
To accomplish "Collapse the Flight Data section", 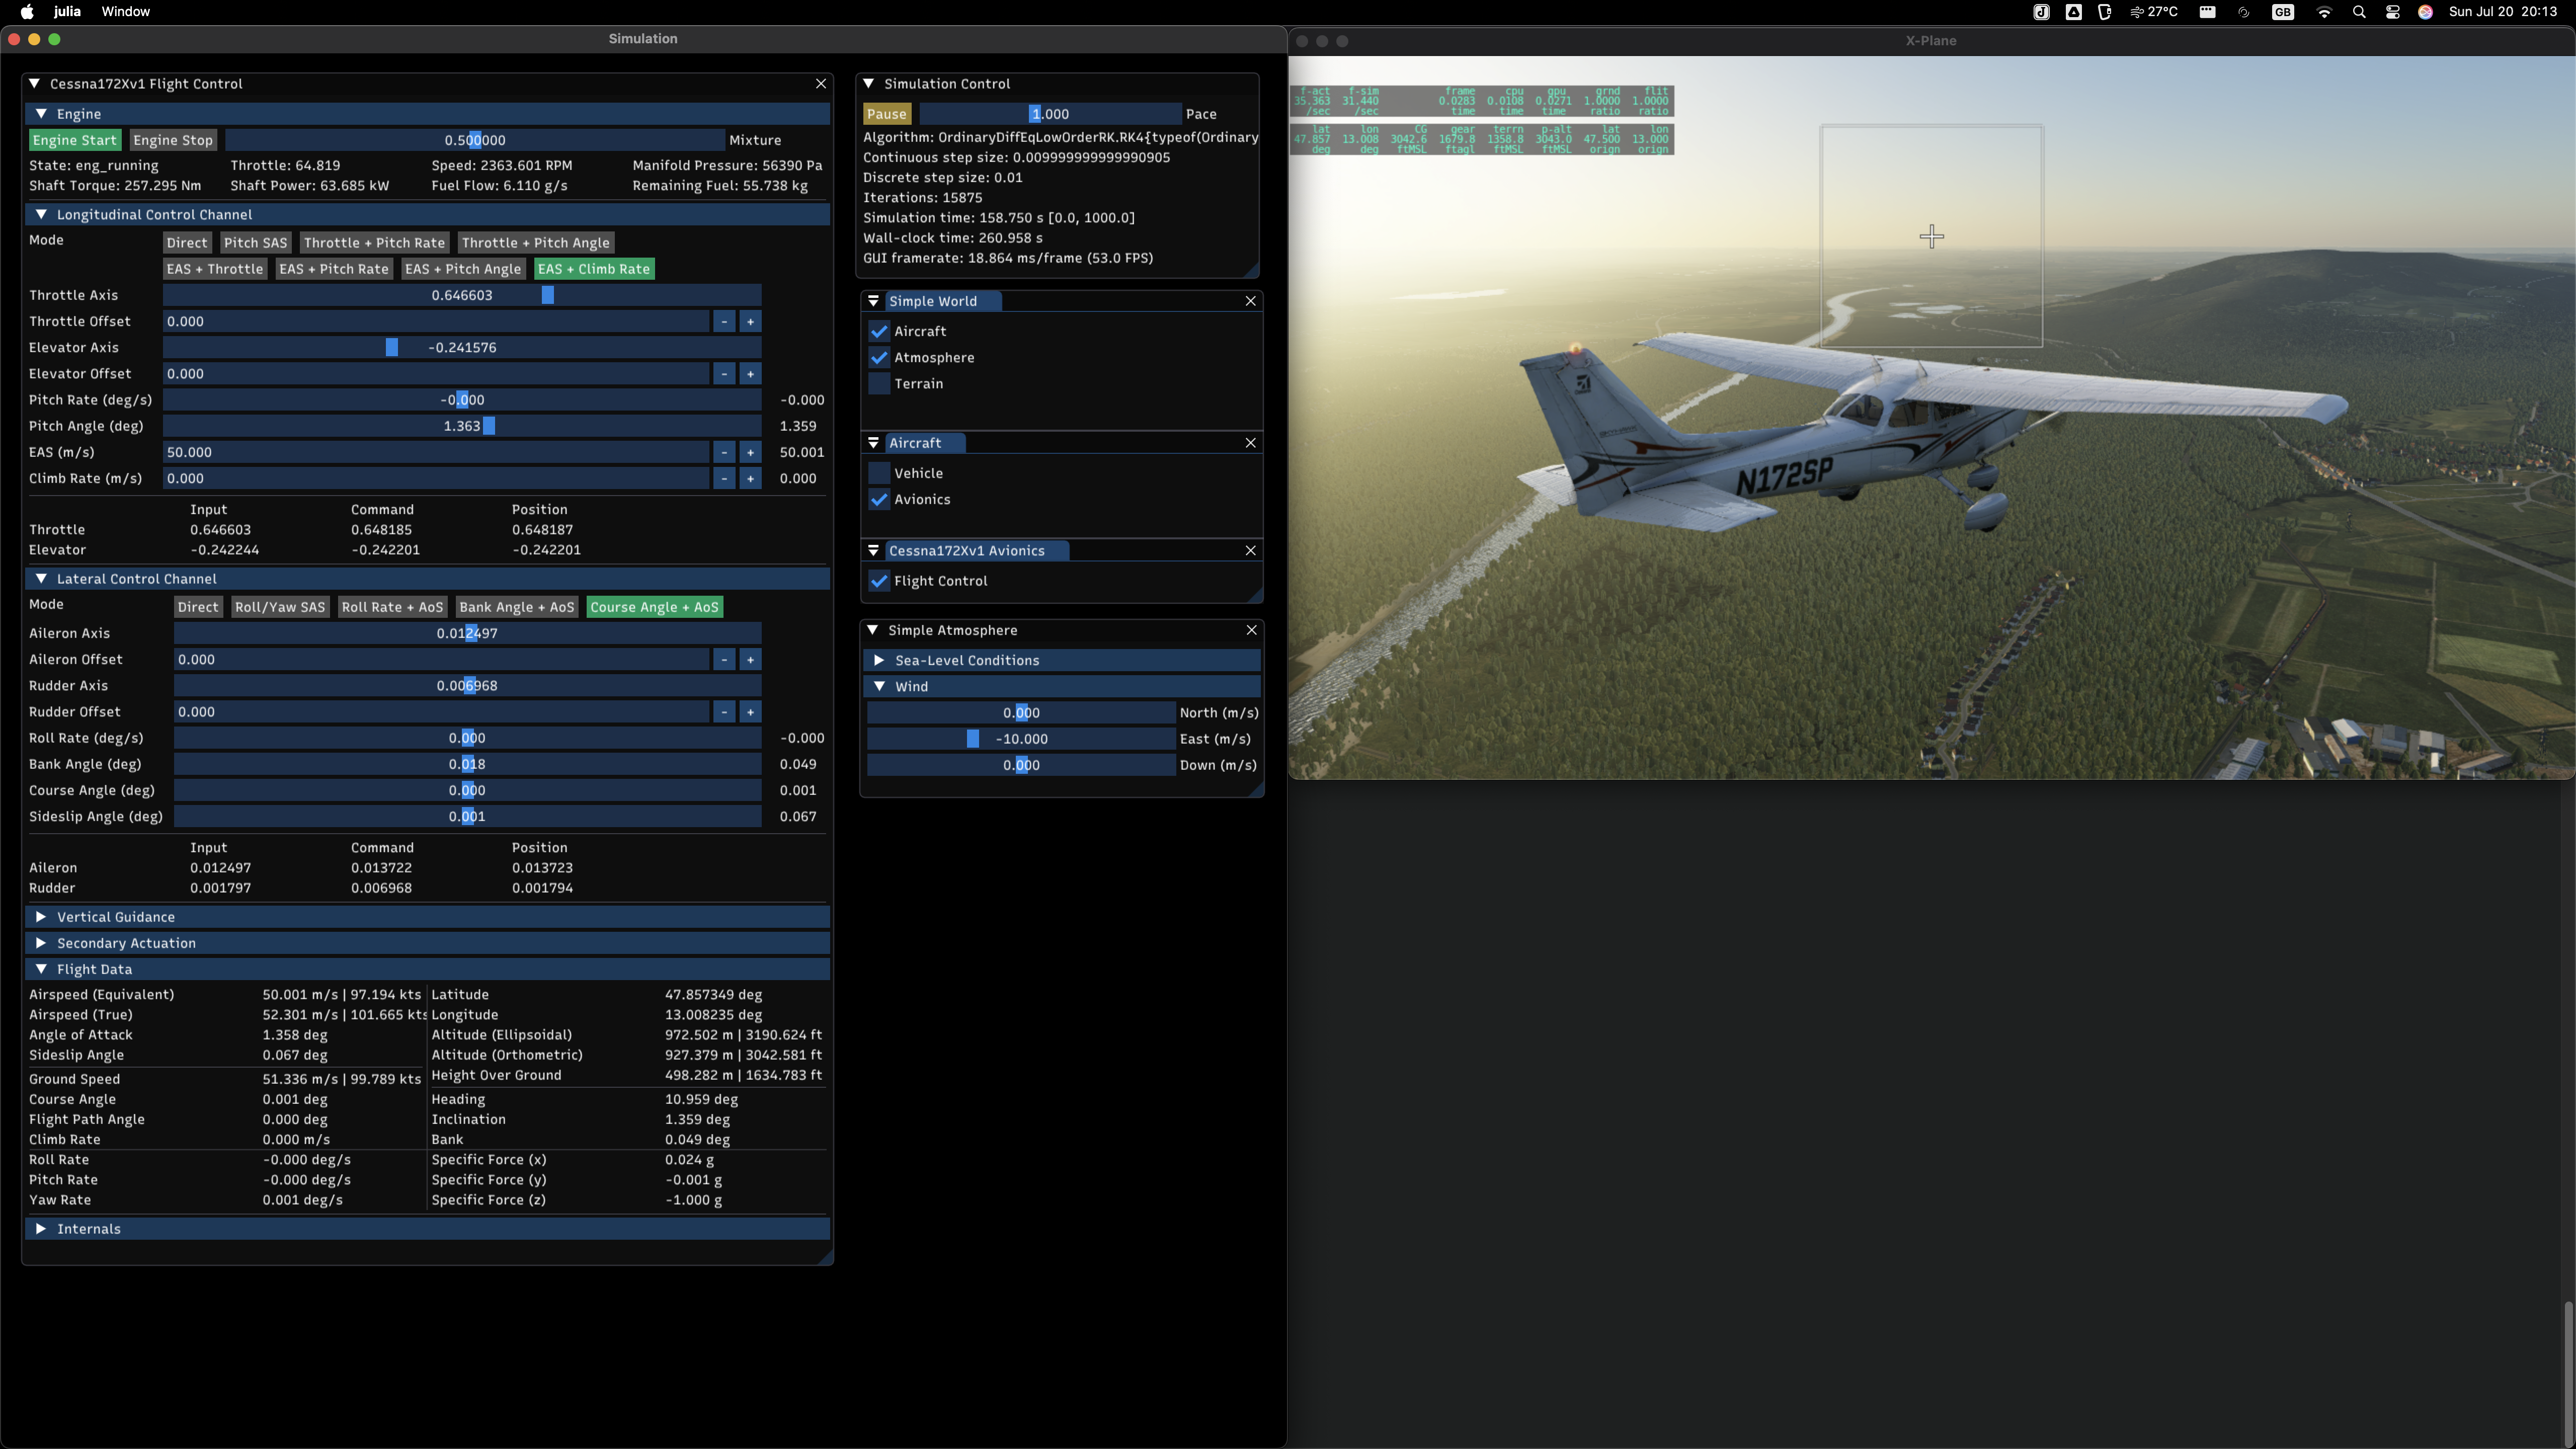I will [41, 969].
